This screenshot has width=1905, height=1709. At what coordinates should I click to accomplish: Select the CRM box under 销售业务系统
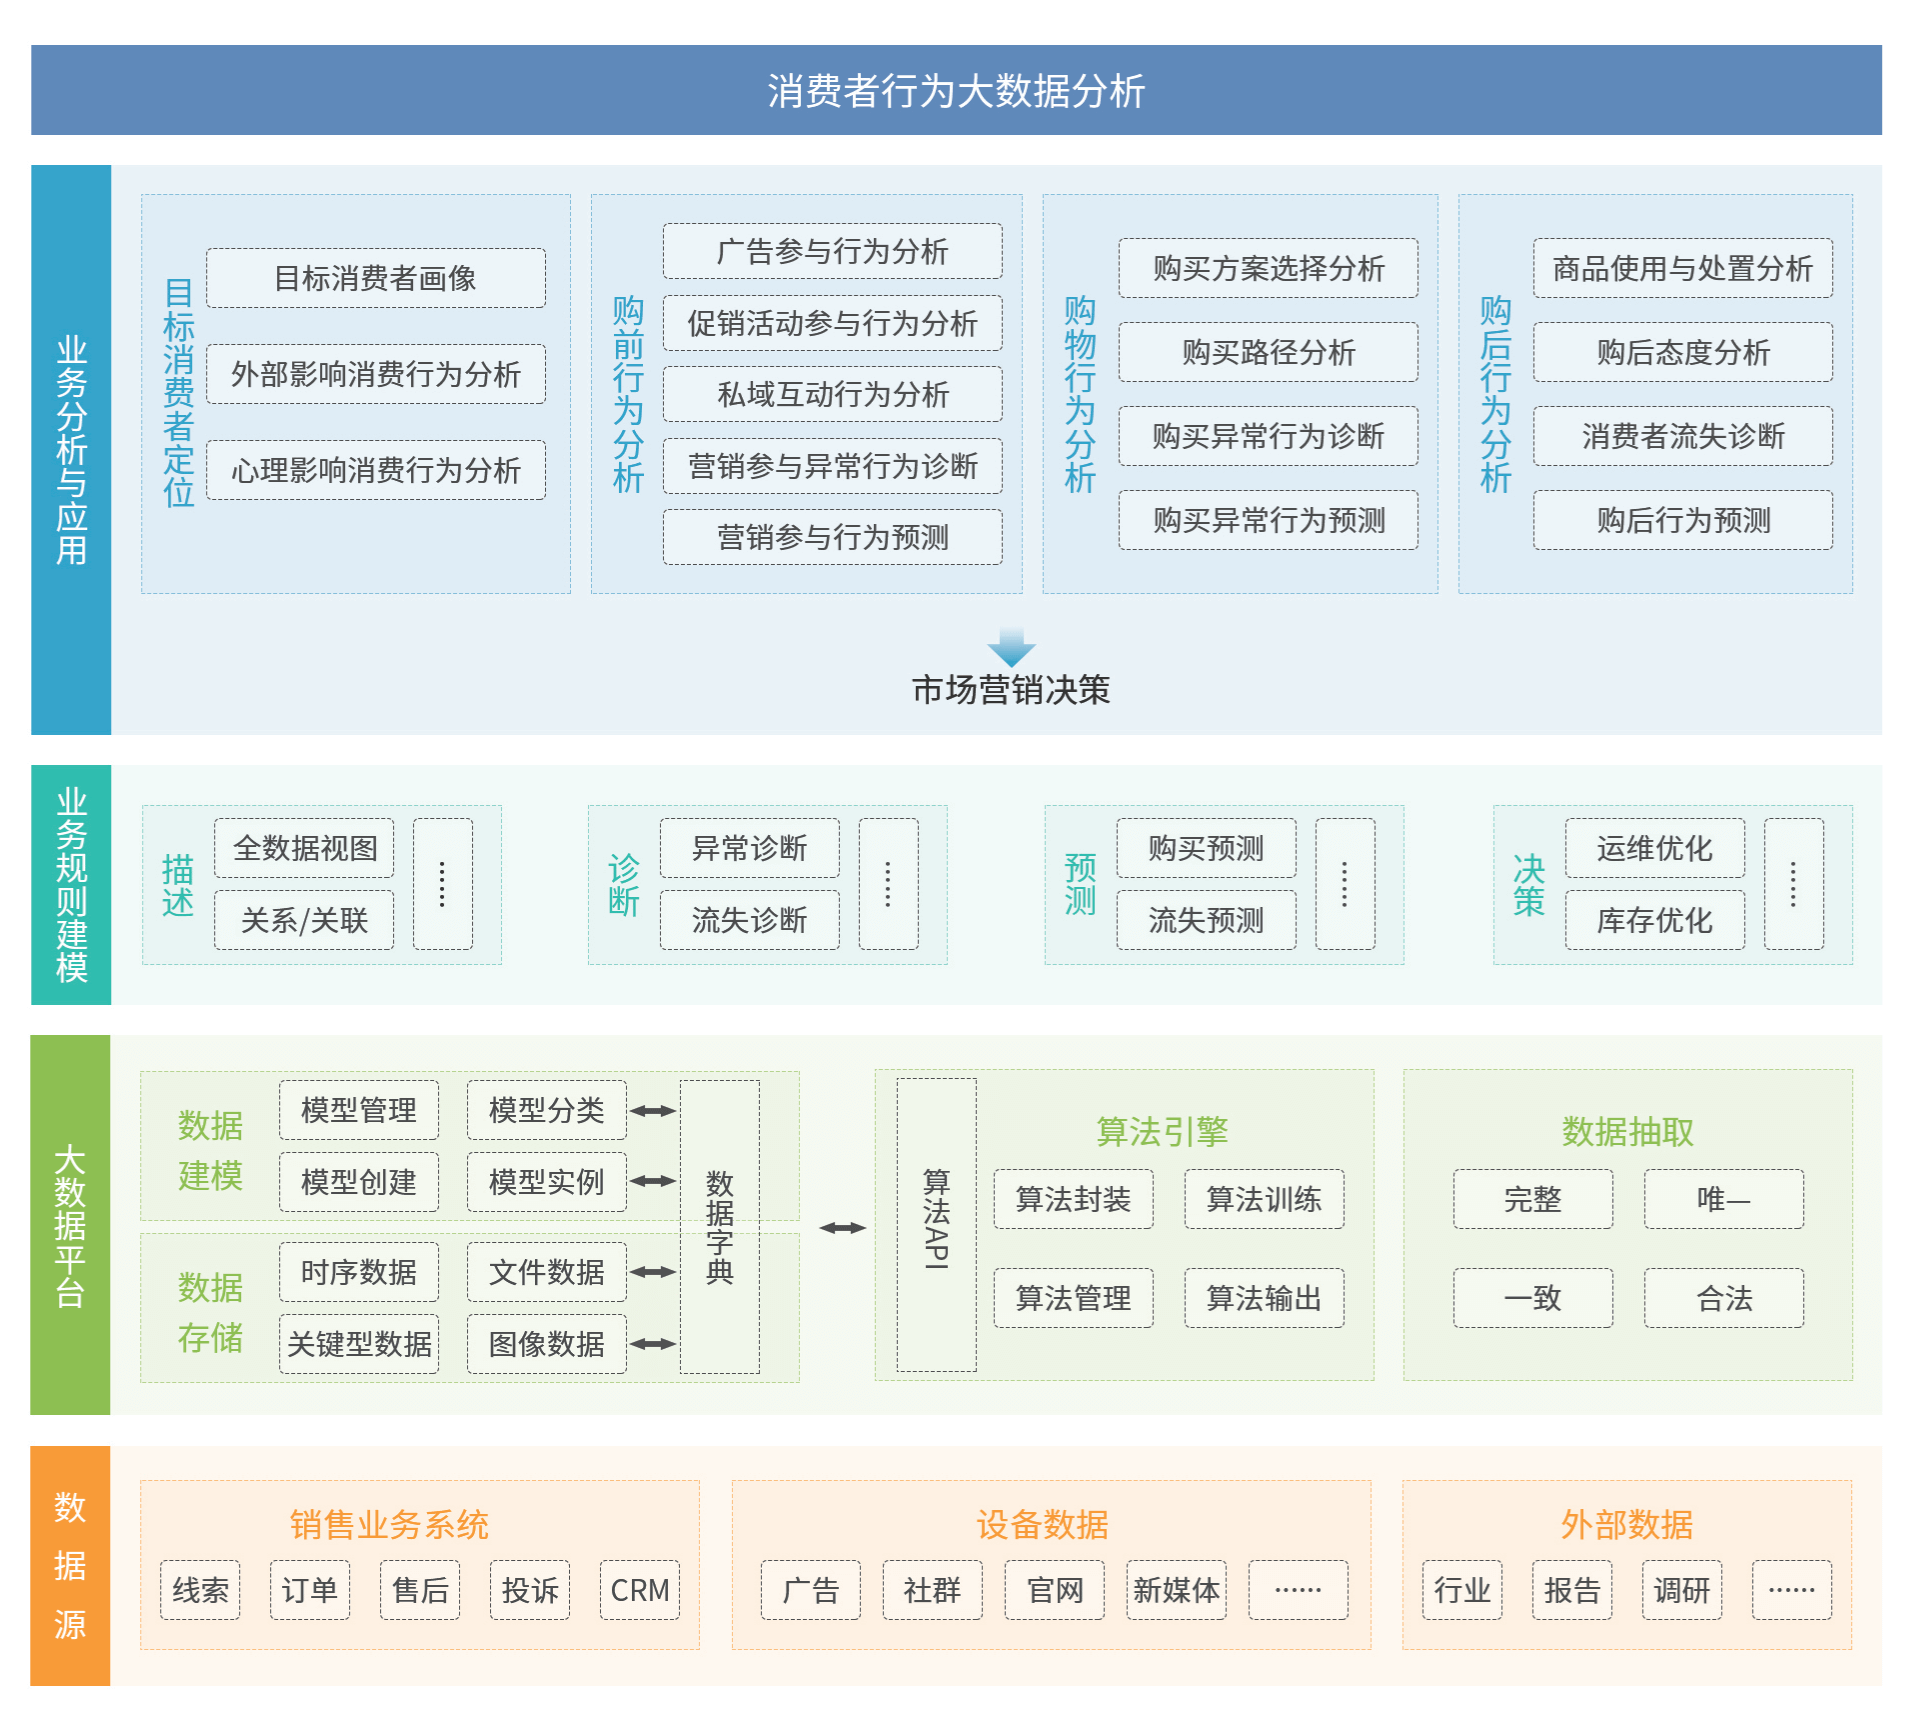coord(639,1590)
